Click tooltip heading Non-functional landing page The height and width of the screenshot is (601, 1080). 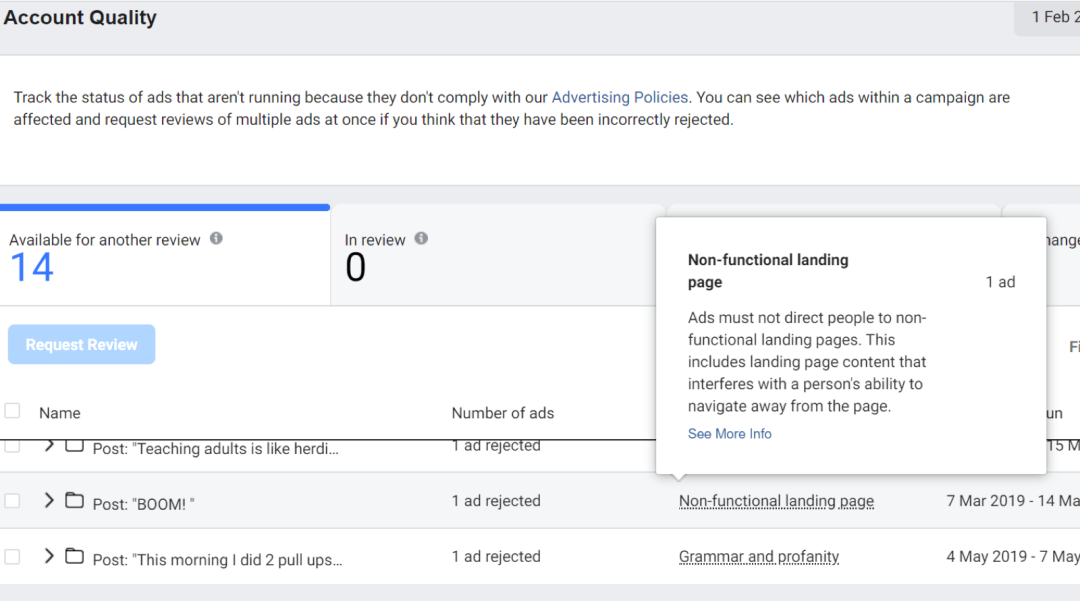pos(768,271)
